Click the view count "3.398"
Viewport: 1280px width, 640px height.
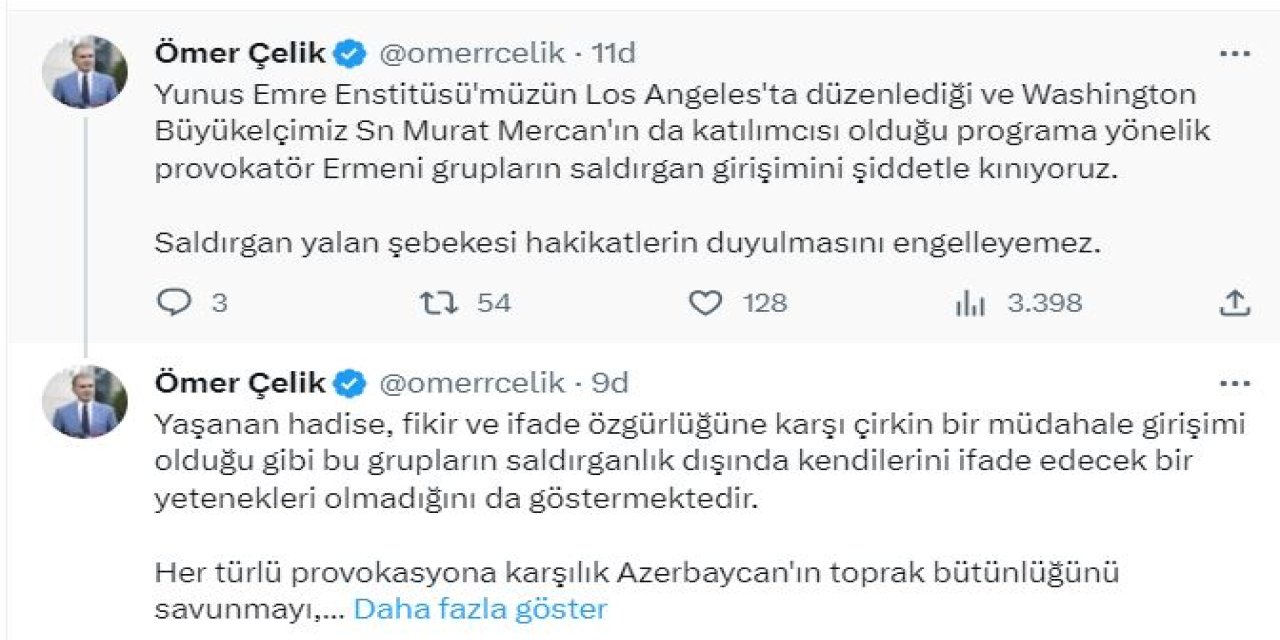(1040, 303)
